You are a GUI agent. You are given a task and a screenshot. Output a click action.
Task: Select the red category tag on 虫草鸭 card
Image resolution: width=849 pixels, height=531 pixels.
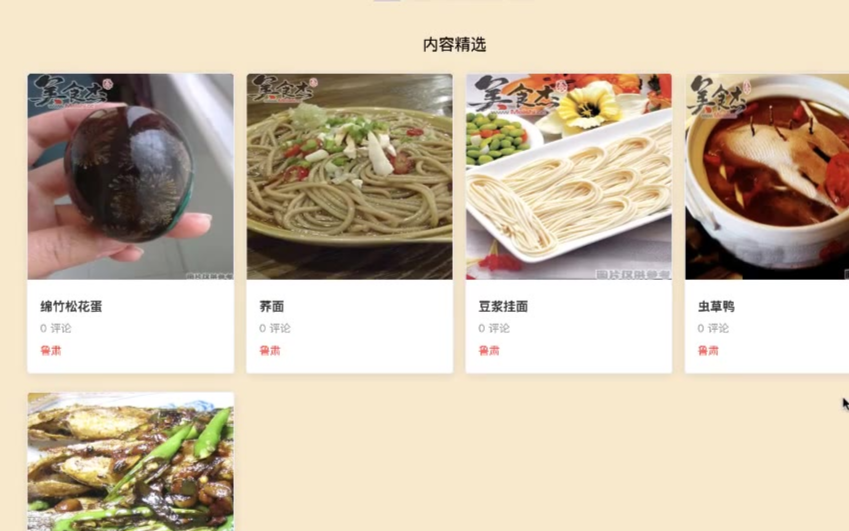tap(708, 351)
